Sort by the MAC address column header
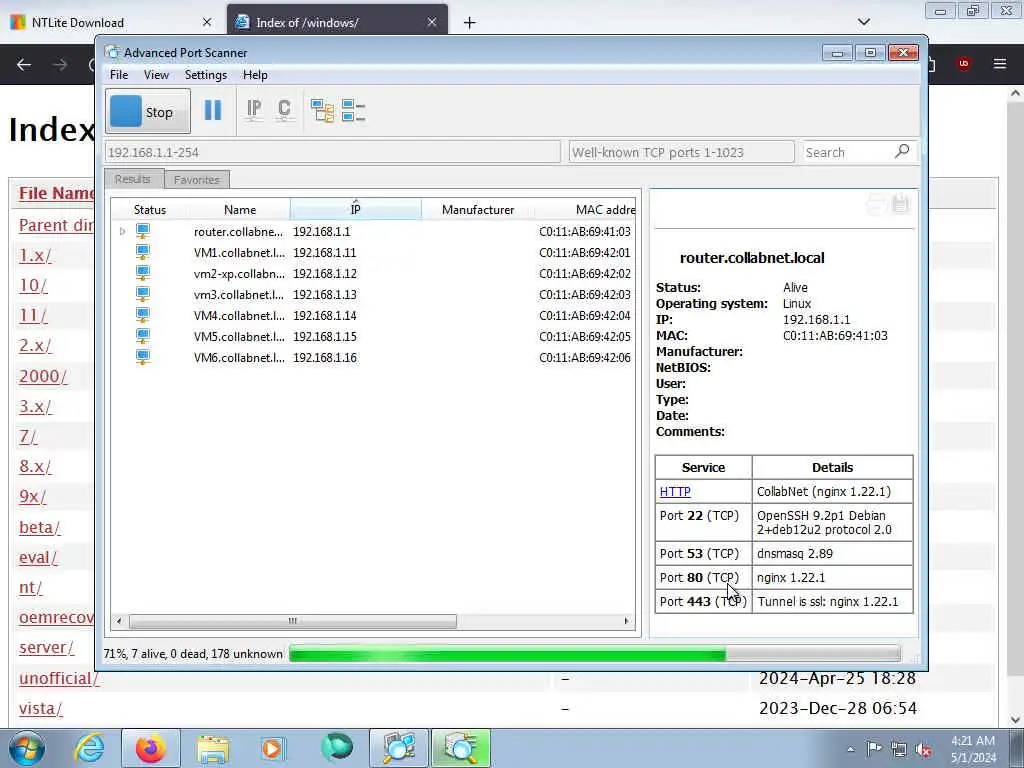The height and width of the screenshot is (768, 1024). [x=585, y=210]
